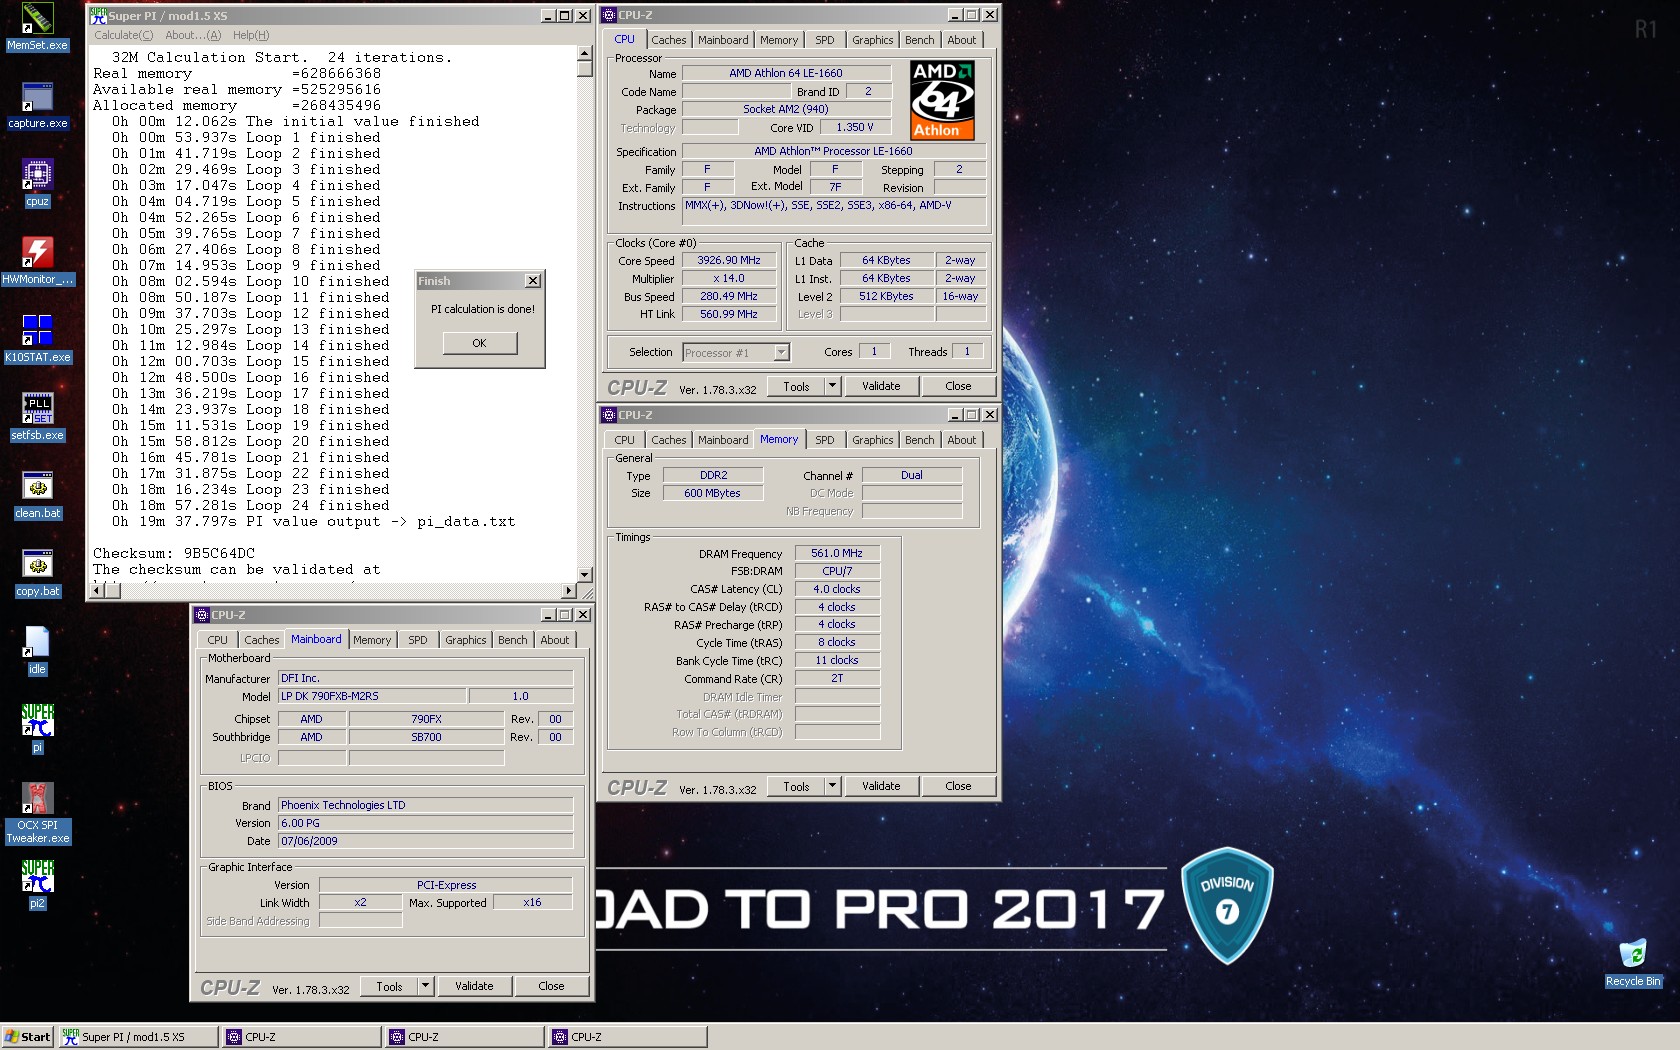Open SPD tab in top CPU-Z window

click(825, 40)
